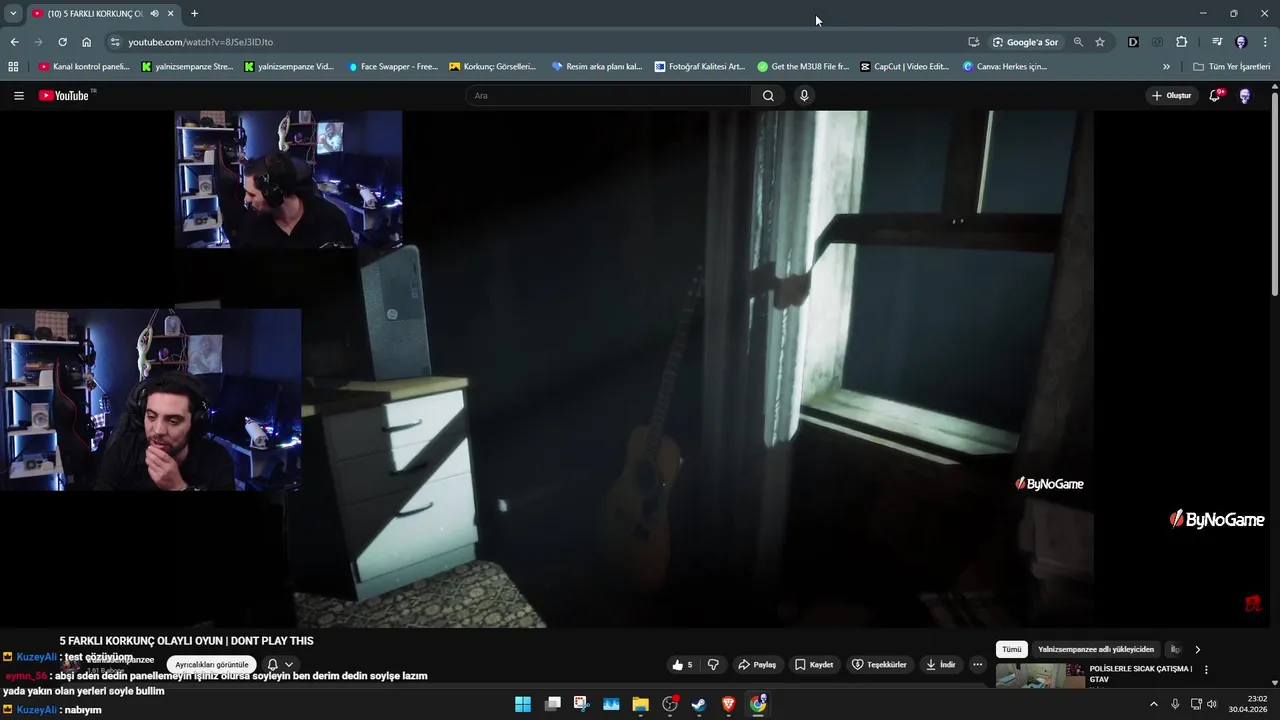Save video with Kaydet button
This screenshot has height=720, width=1280.
[814, 665]
